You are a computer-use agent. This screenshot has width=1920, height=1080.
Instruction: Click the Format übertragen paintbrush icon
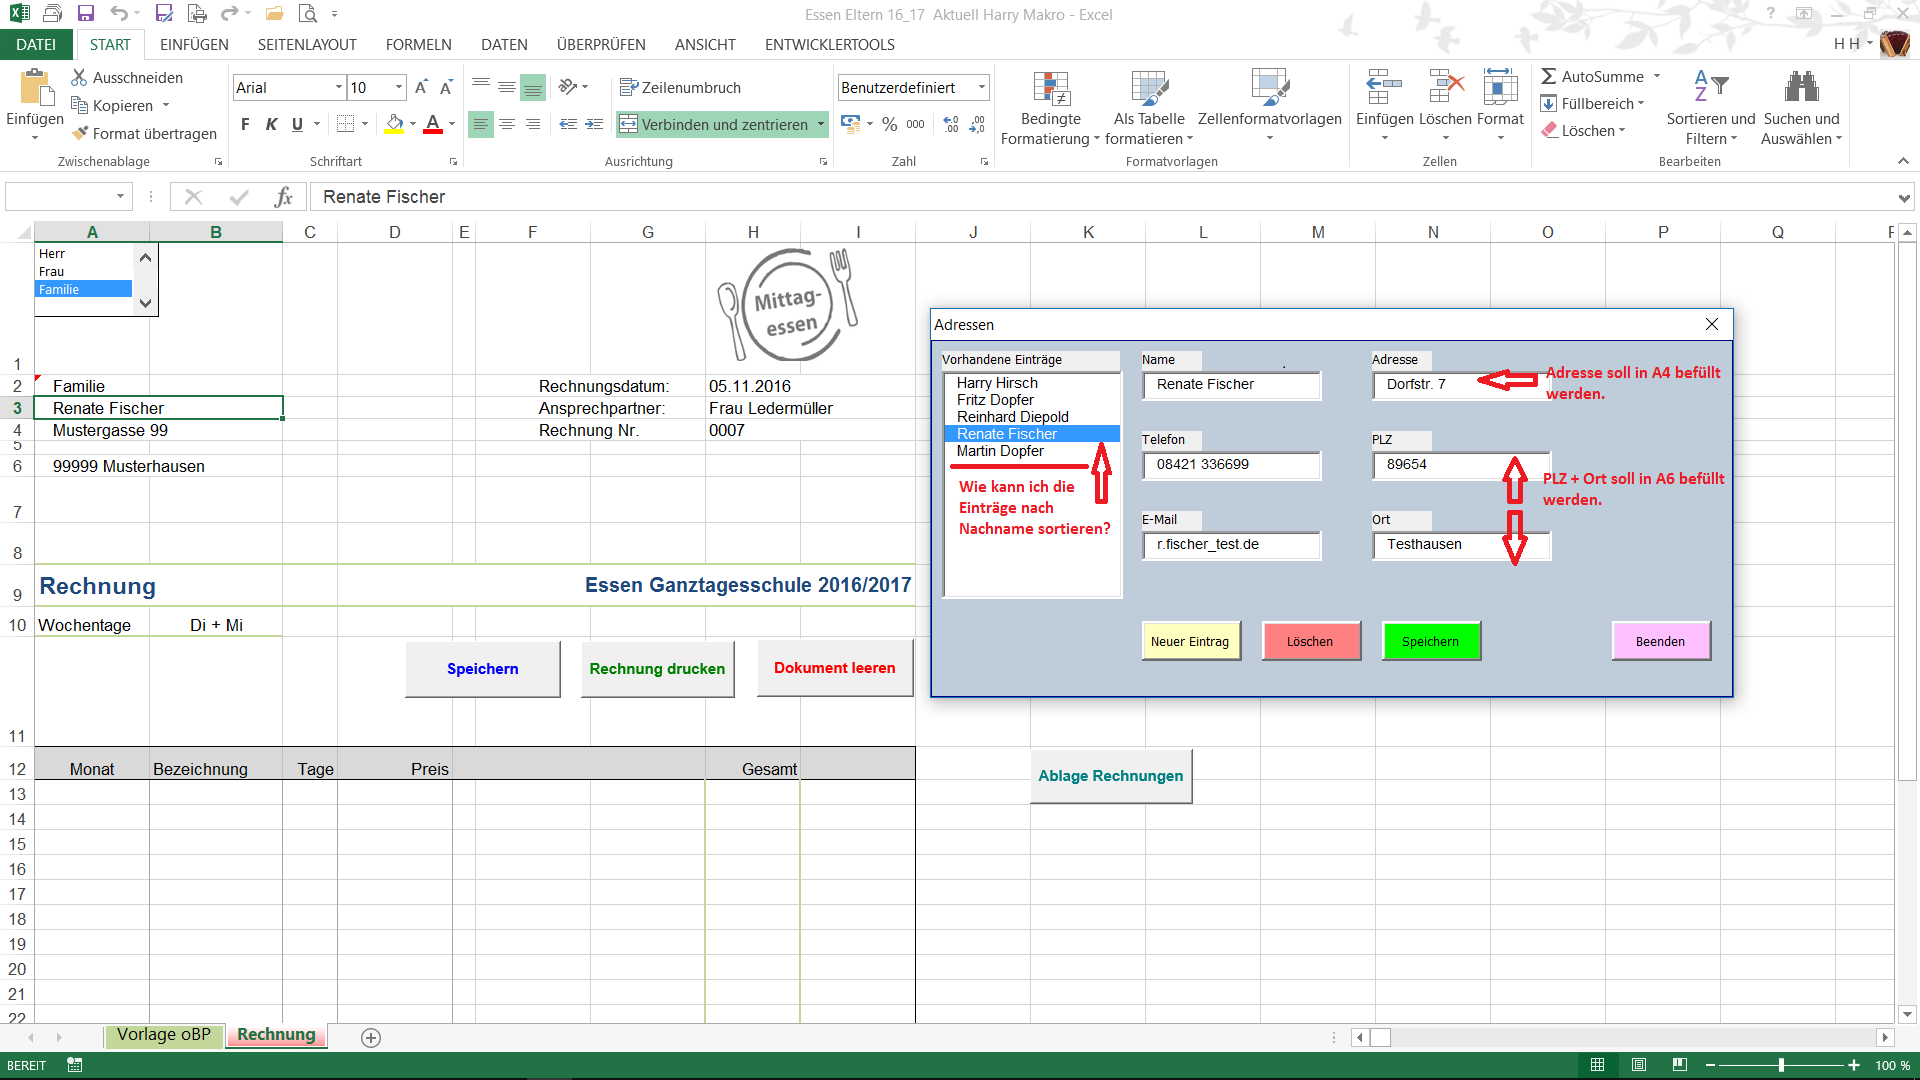81,134
